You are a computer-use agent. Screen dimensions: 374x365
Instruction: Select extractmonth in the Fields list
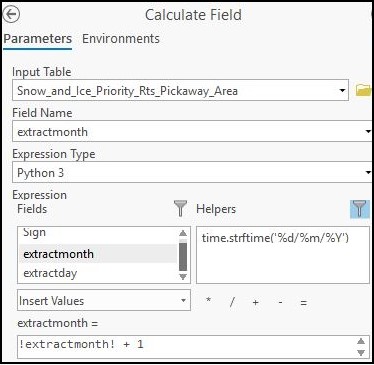point(98,254)
